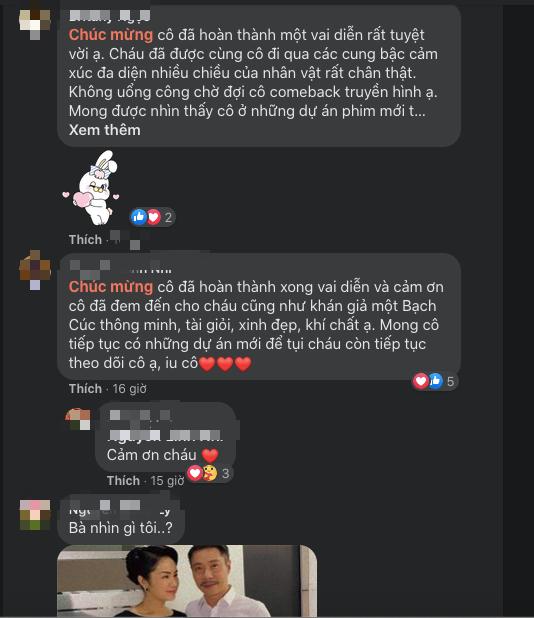
Task: Open the second commenter's avatar
Action: tap(35, 270)
